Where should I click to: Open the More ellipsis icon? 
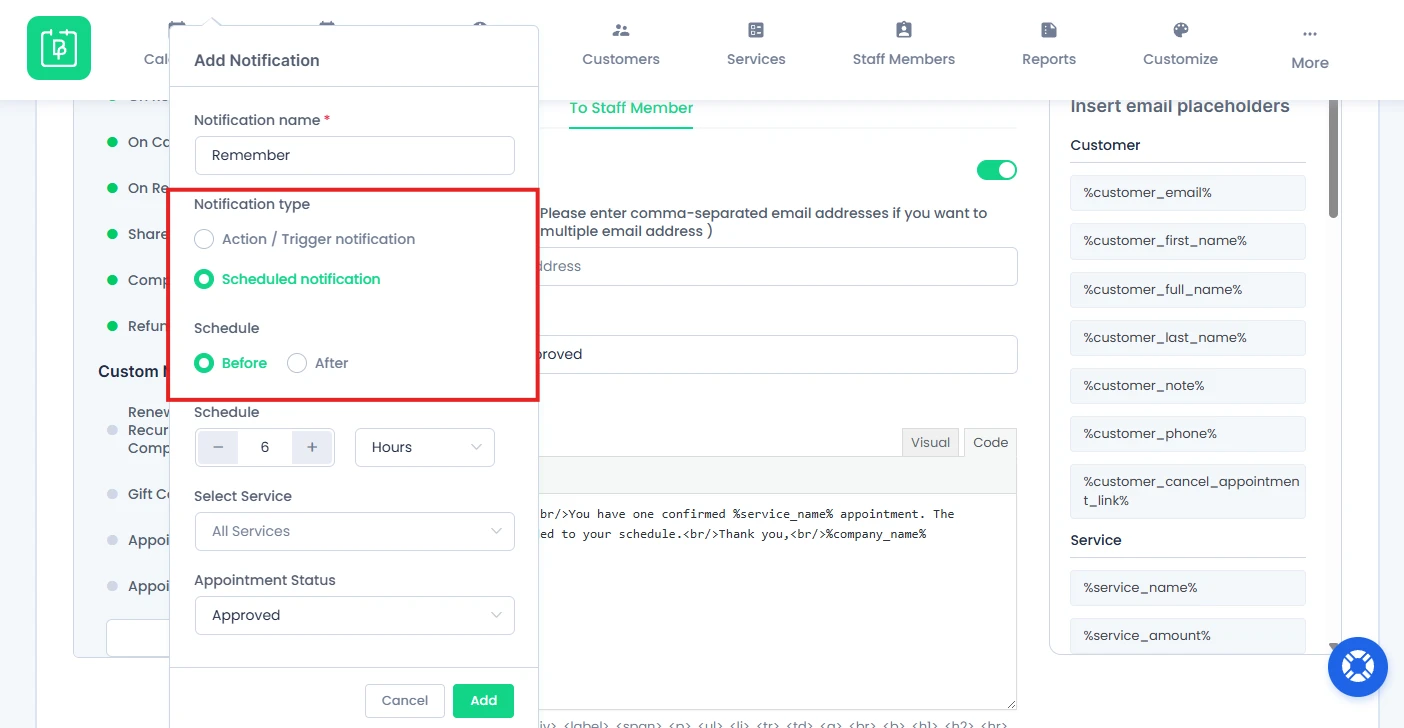[x=1310, y=34]
